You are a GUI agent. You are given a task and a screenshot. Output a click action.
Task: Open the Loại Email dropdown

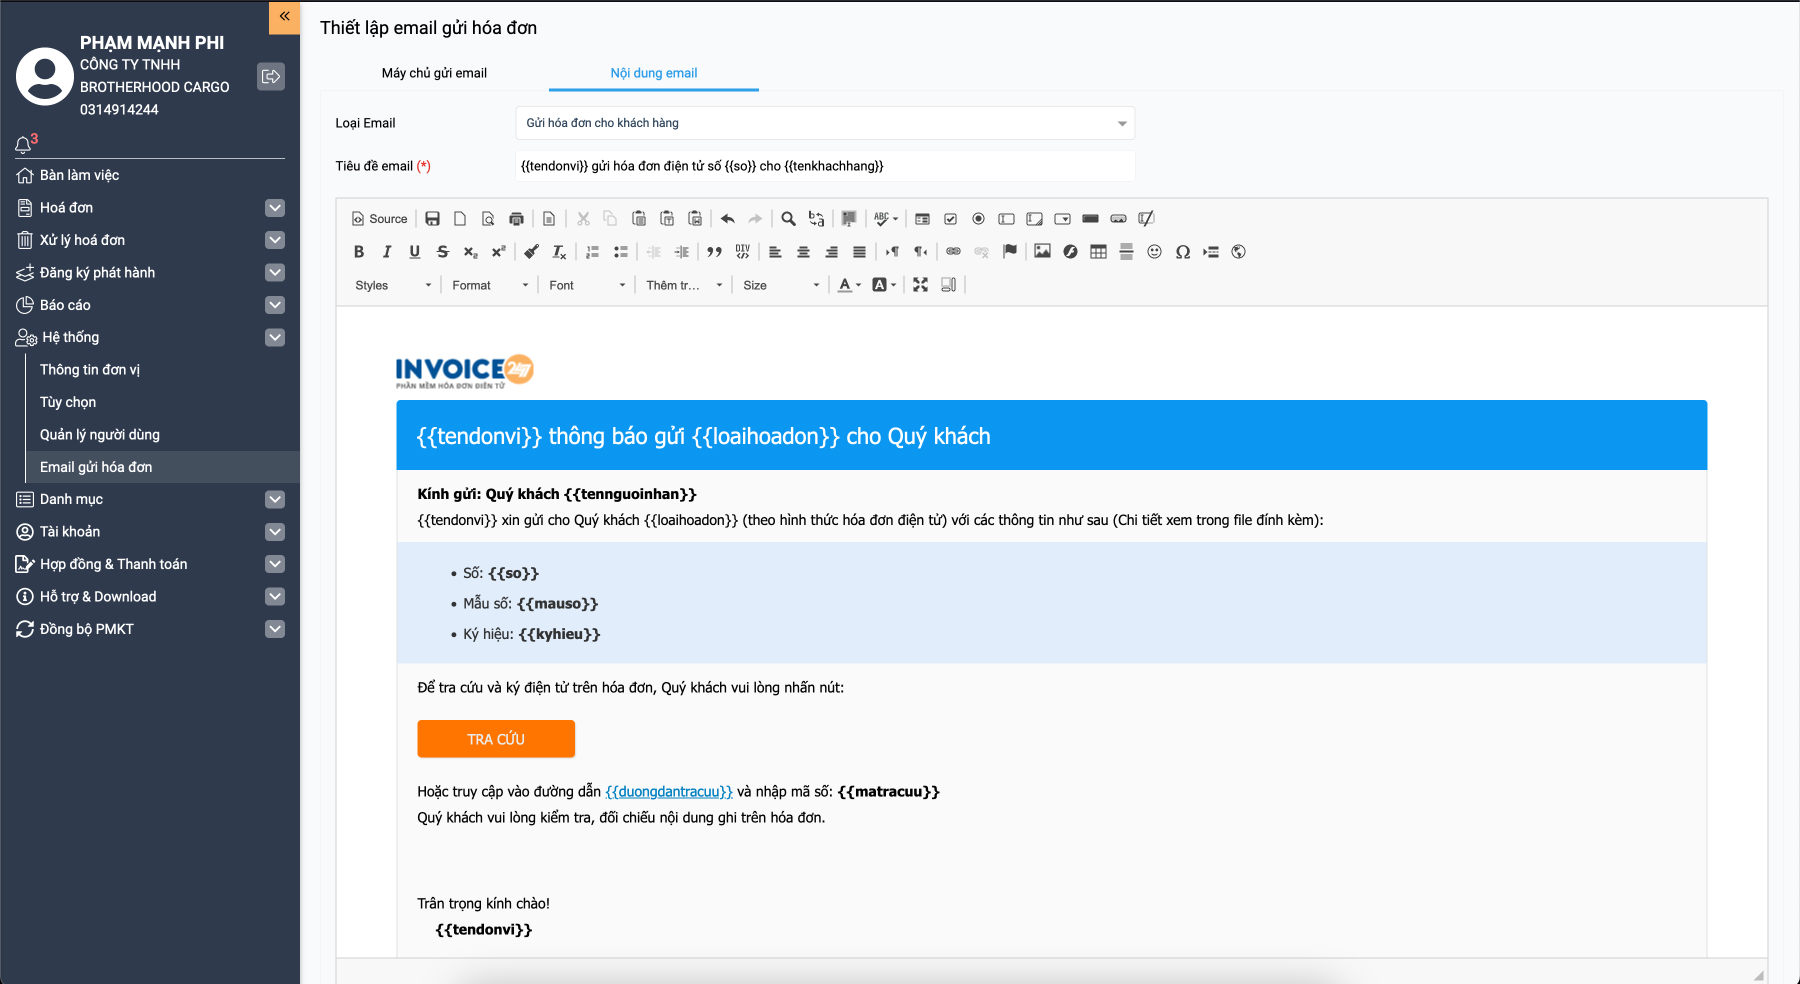(x=825, y=123)
